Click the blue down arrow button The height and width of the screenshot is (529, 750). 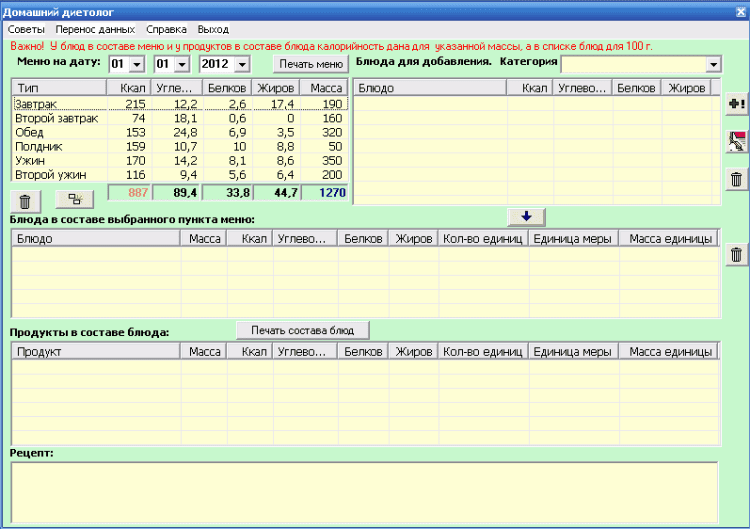526,217
